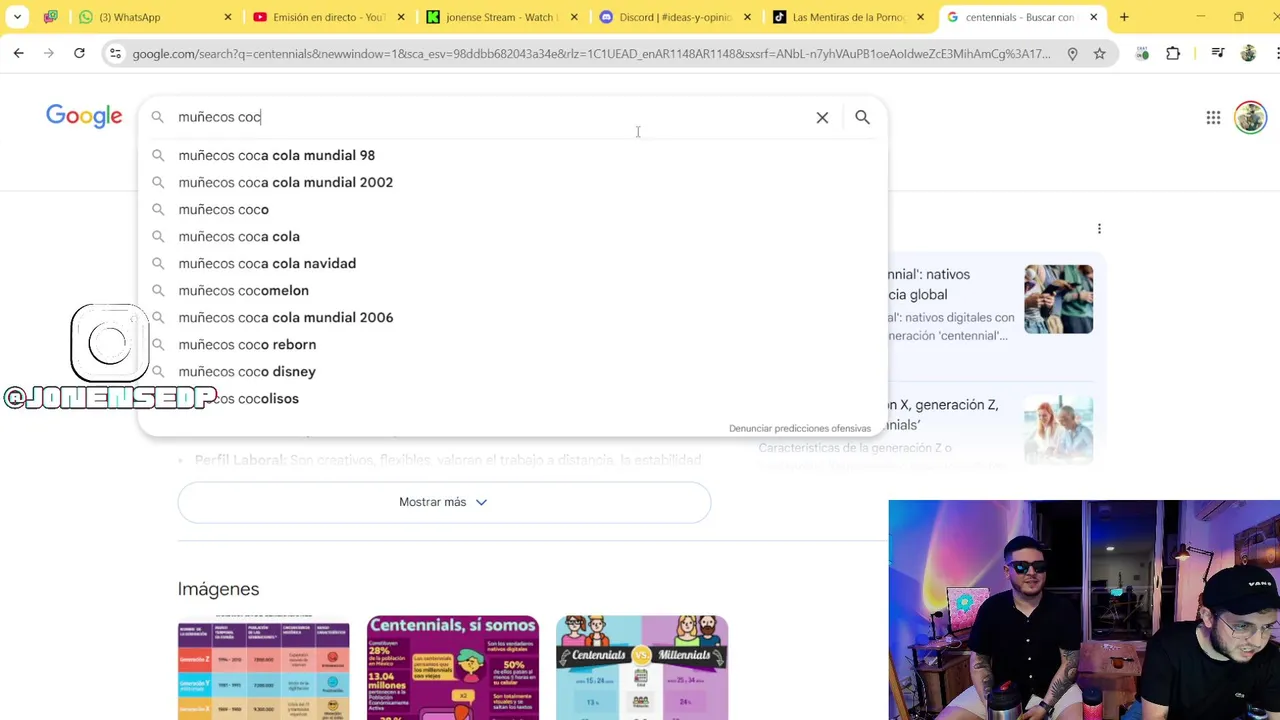Open the Extensions puzzle icon
1280x720 pixels.
point(1173,54)
